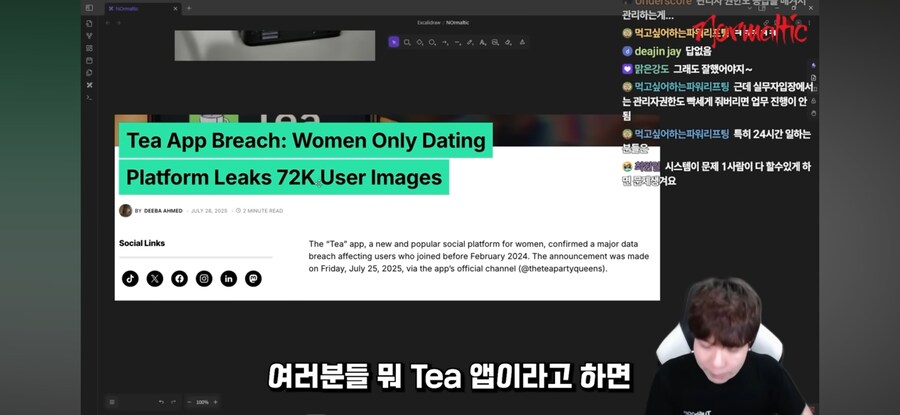Image resolution: width=900 pixels, height=415 pixels.
Task: Click chat message '답없음'
Action: [x=699, y=52]
